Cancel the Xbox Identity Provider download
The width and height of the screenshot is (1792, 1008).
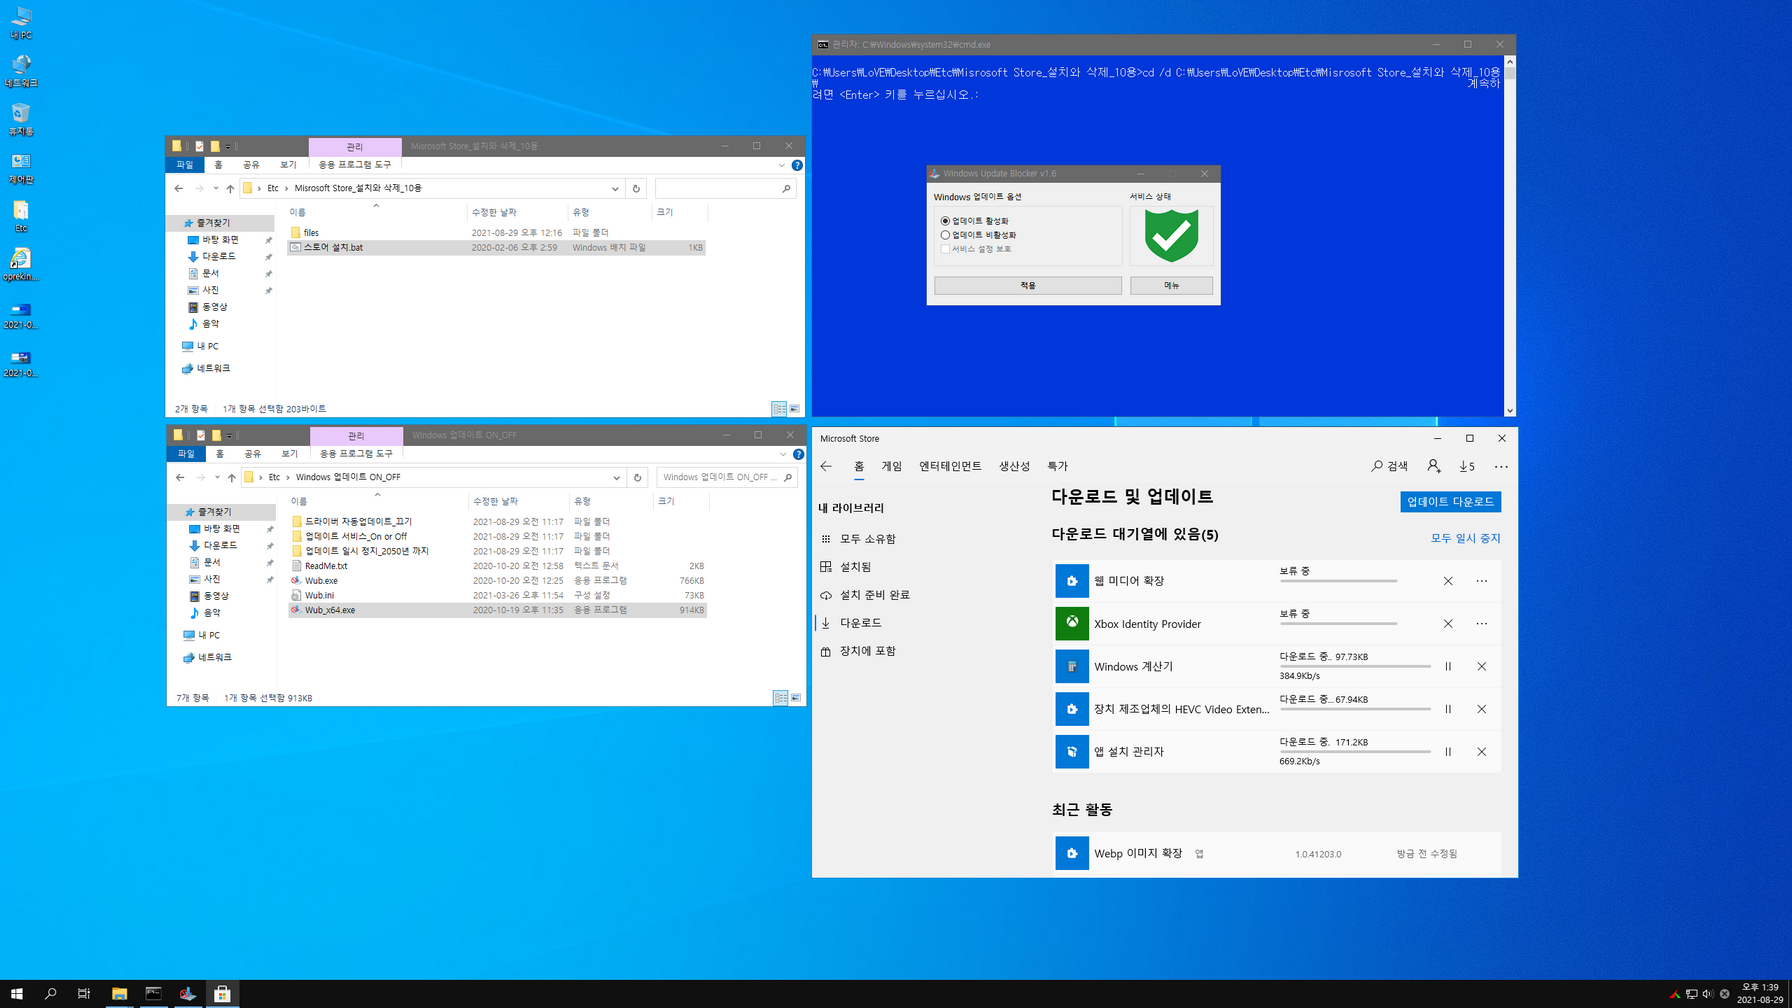coord(1447,623)
